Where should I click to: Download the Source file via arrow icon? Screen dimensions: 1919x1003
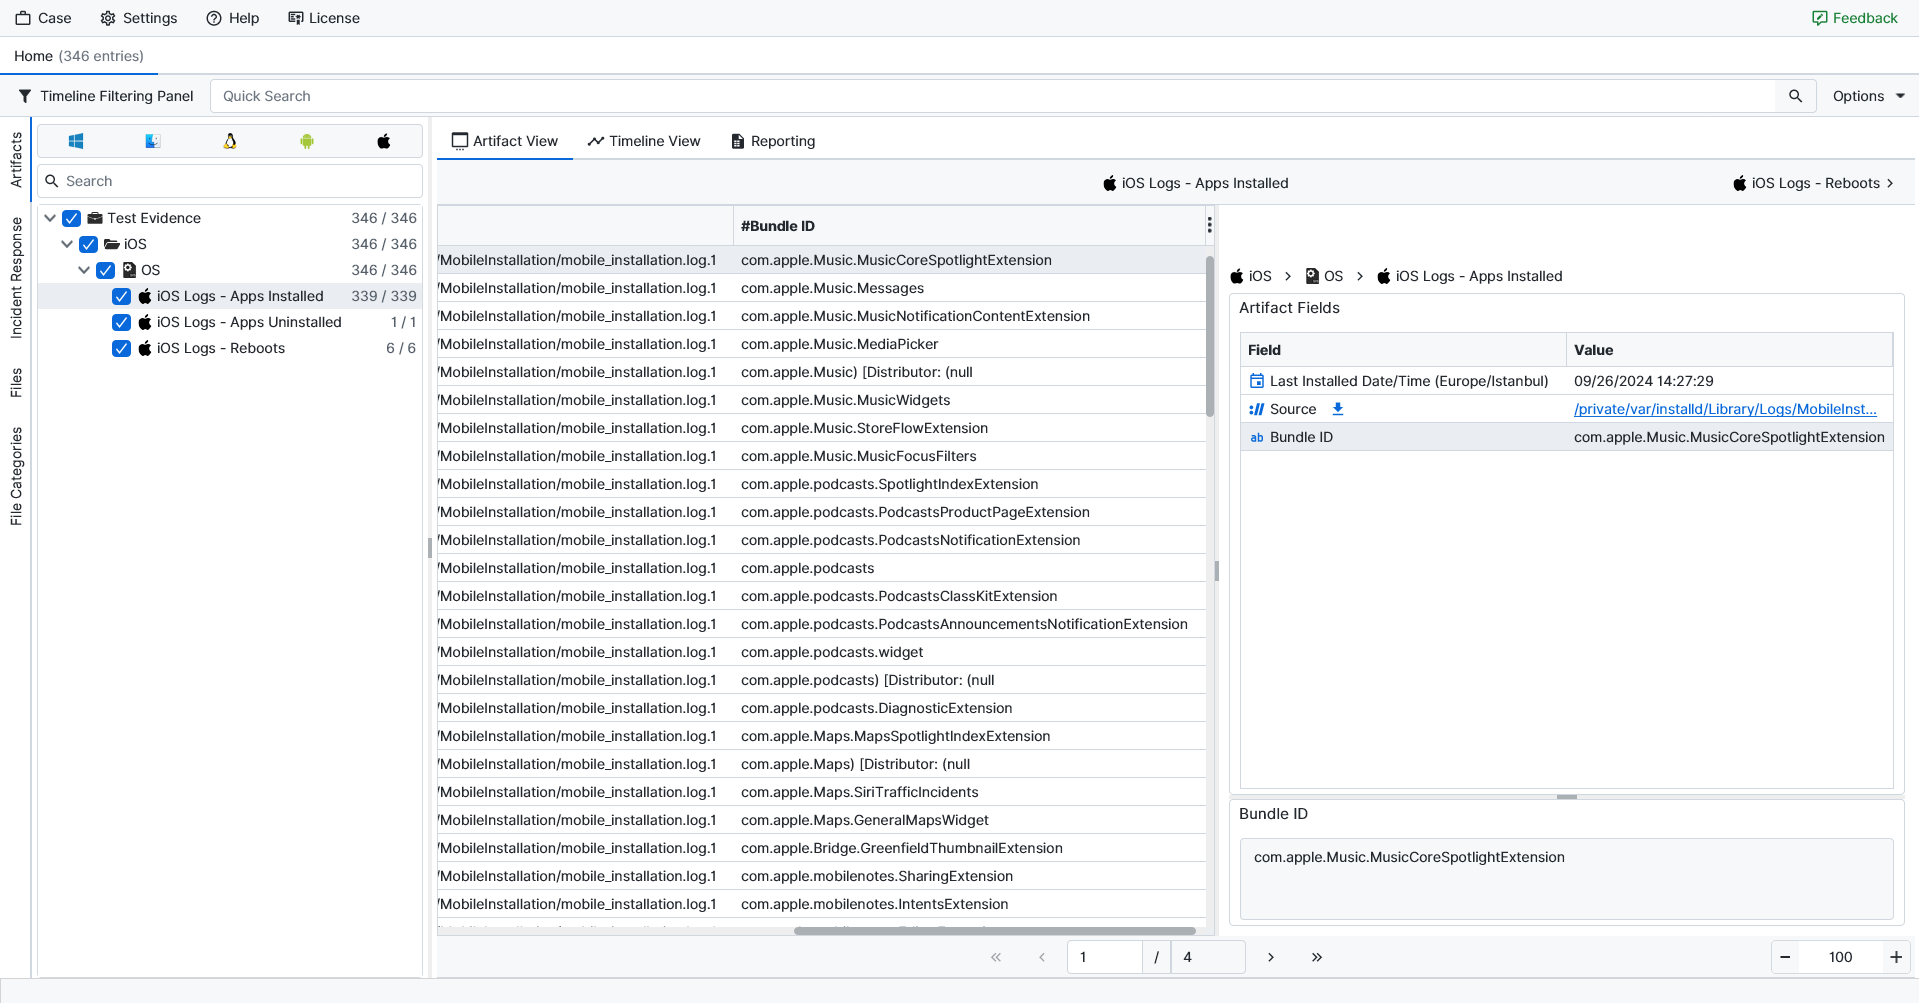(x=1338, y=409)
